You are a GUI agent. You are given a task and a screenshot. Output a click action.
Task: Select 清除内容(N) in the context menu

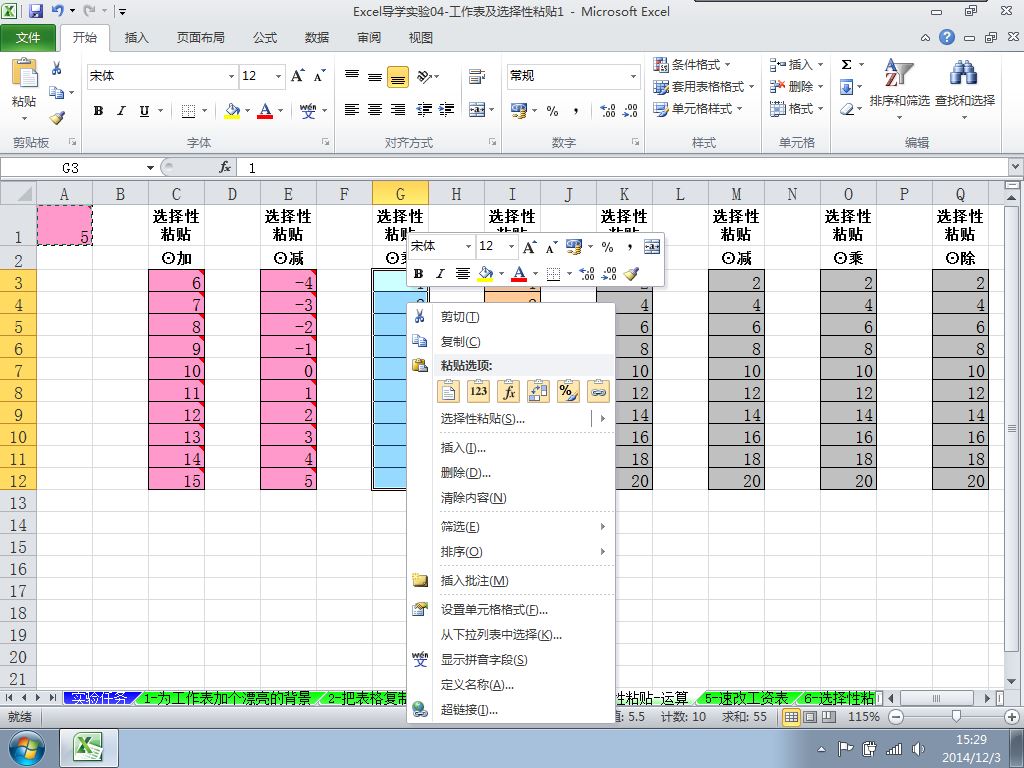[510, 498]
